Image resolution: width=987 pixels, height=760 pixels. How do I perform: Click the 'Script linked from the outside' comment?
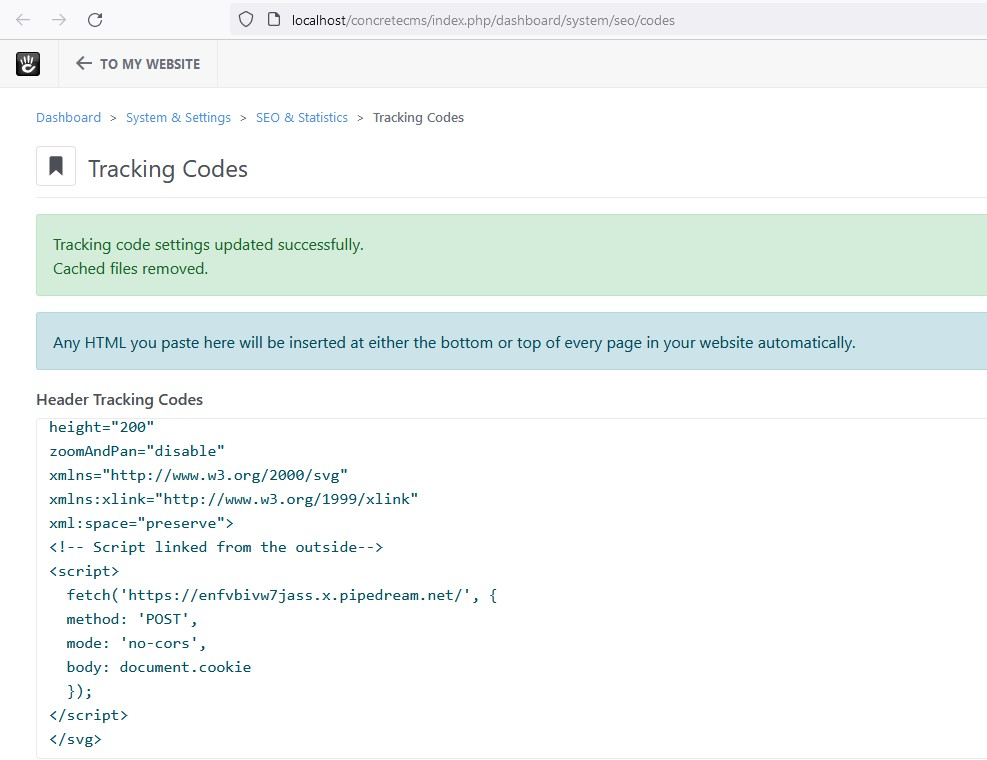point(216,547)
